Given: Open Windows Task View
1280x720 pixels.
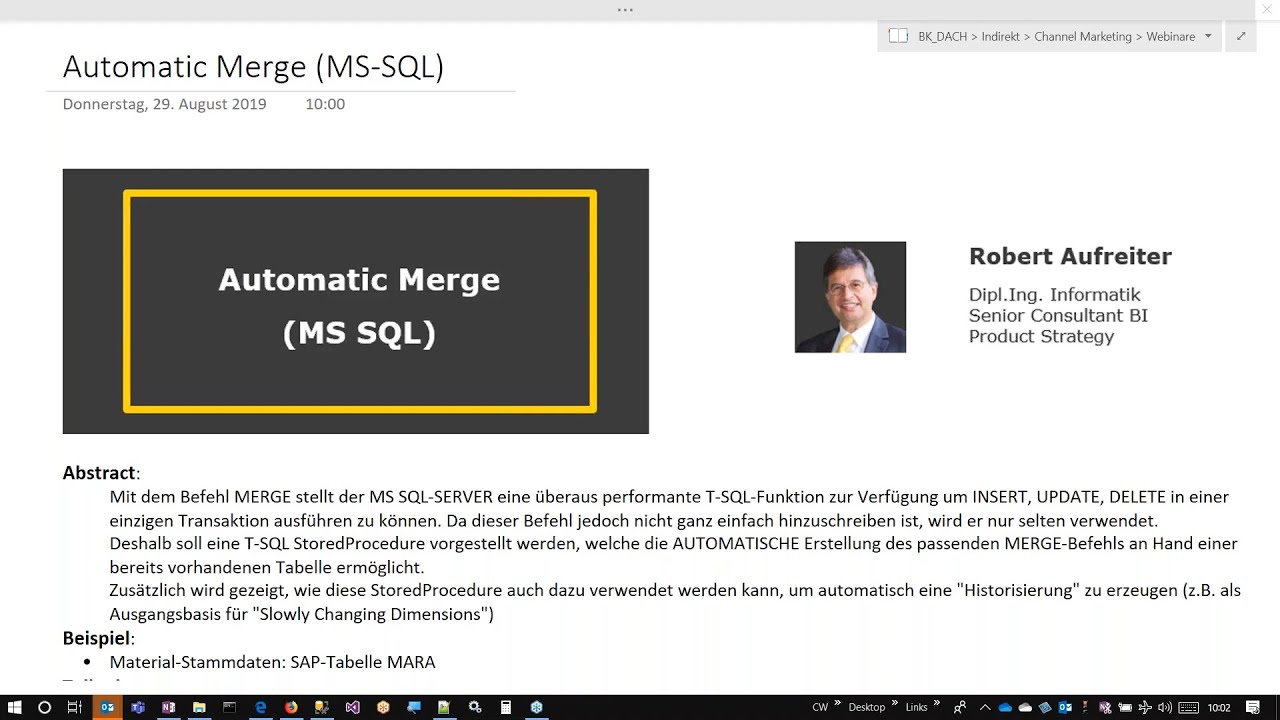Looking at the screenshot, I should [74, 707].
